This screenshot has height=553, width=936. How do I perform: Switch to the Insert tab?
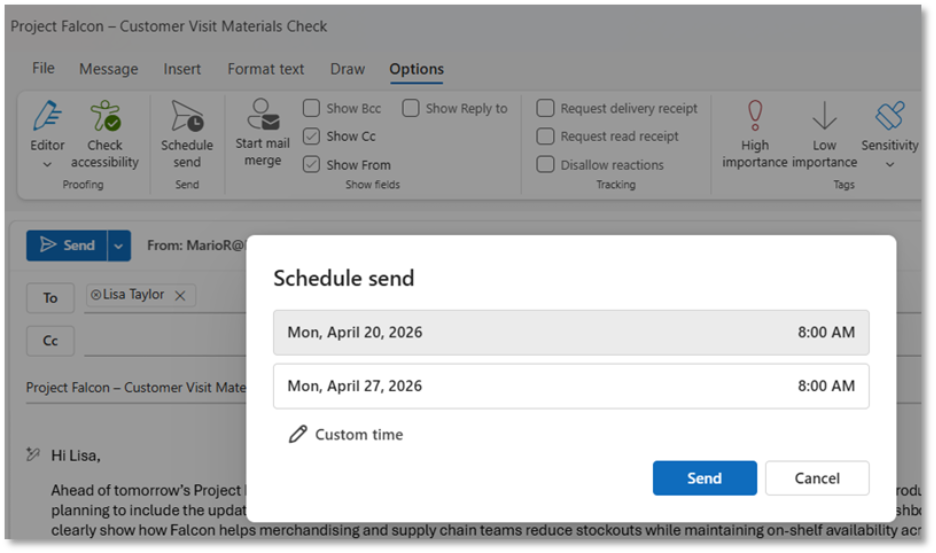[182, 69]
